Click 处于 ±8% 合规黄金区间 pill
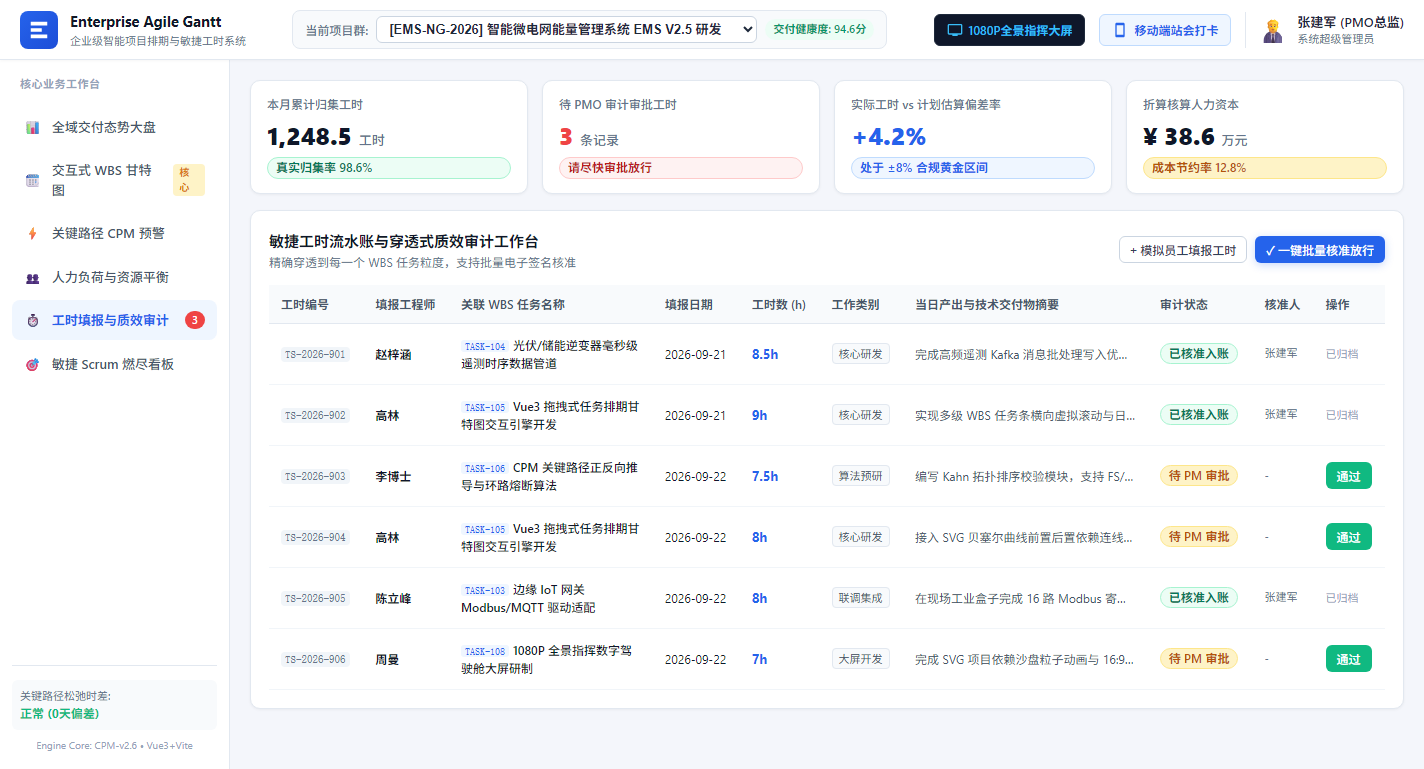The image size is (1424, 769). coord(973,168)
